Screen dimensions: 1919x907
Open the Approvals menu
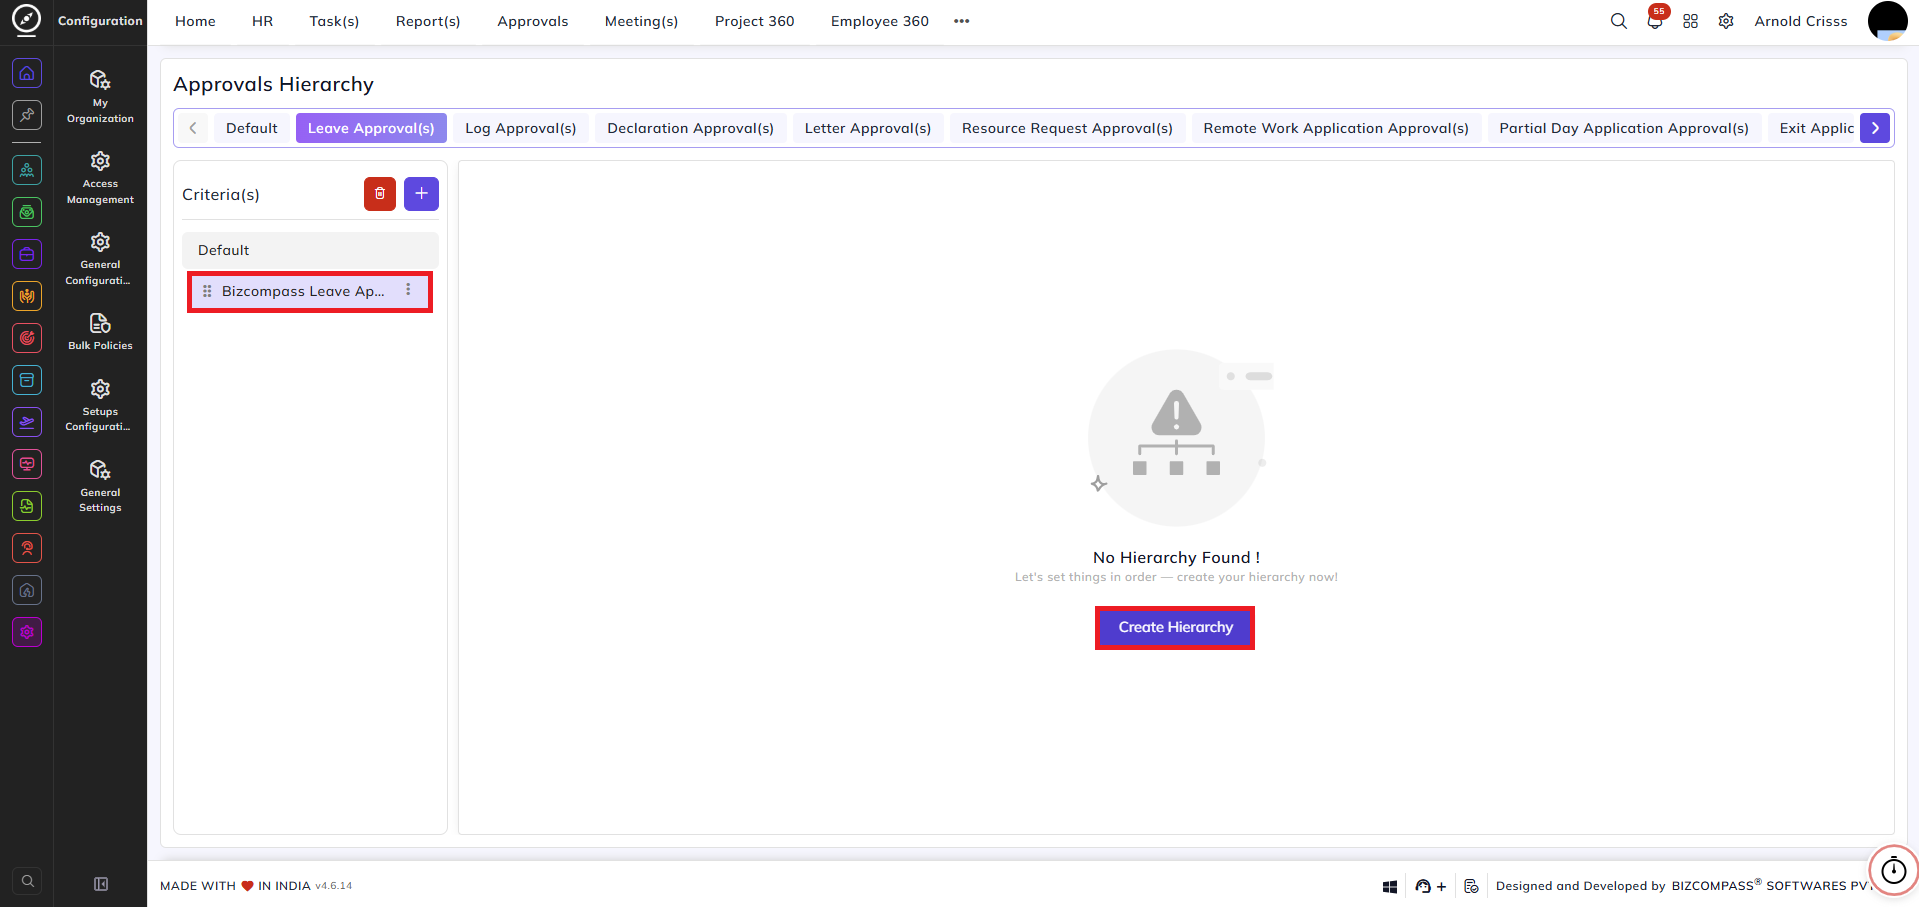point(533,21)
